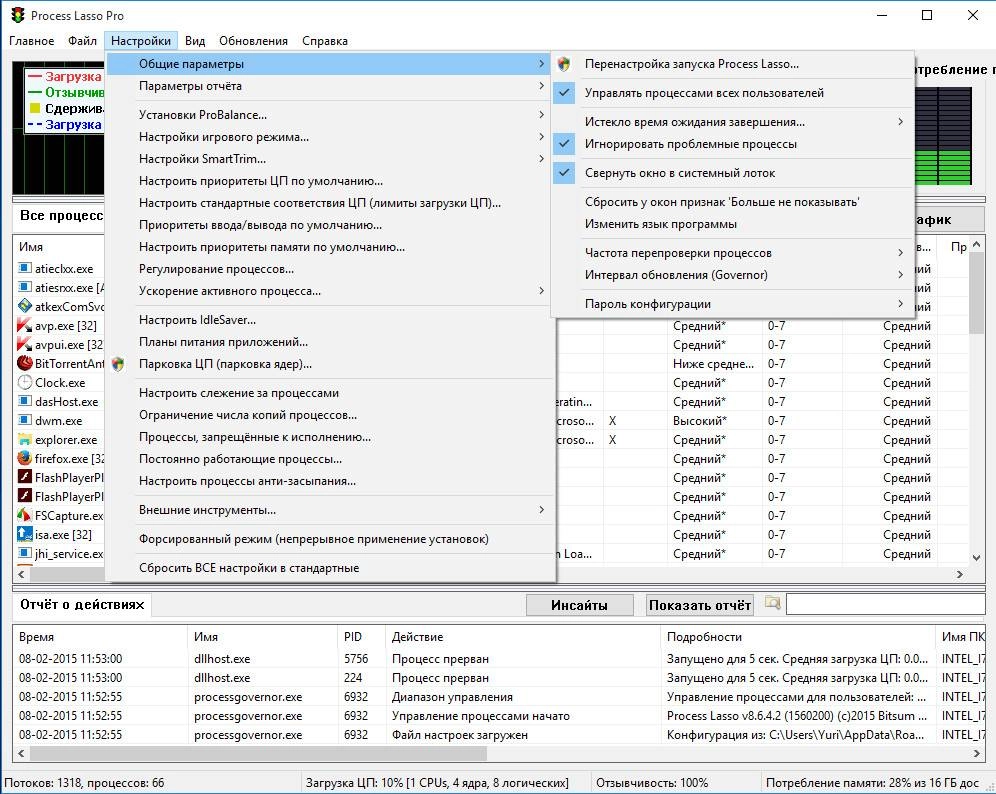Select the dasHost.exe process icon
The image size is (996, 794).
tap(25, 401)
